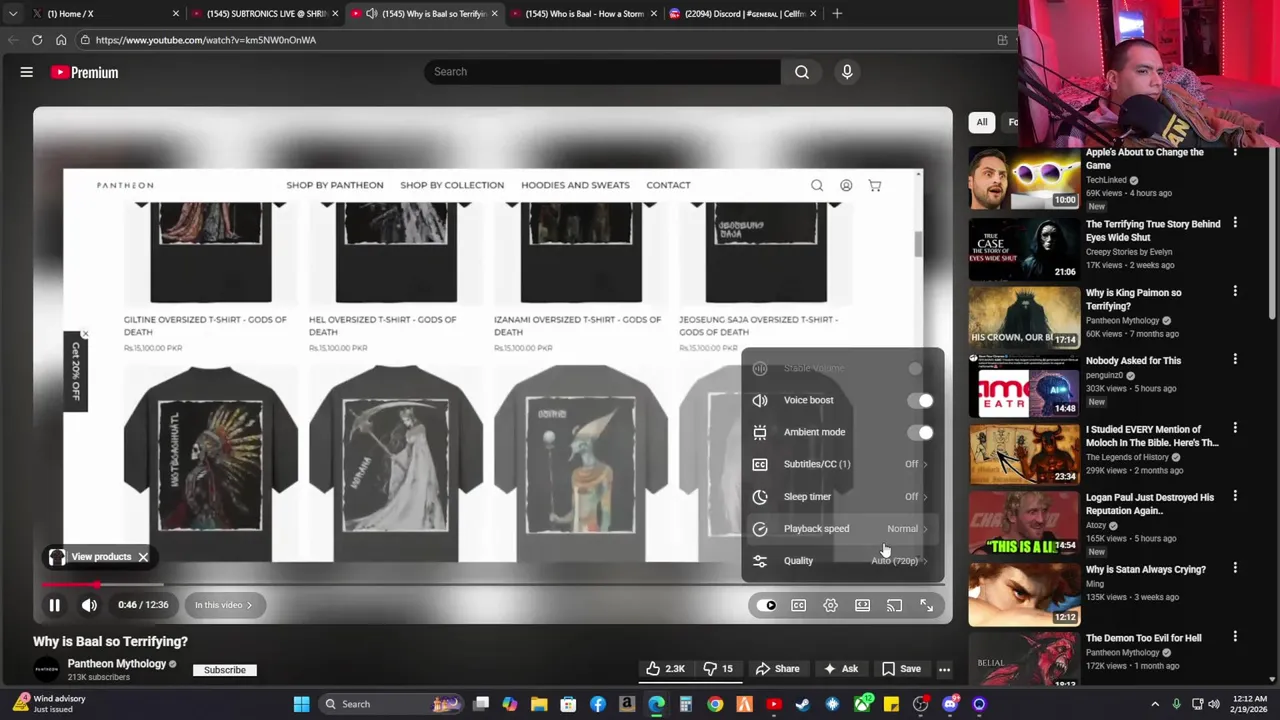This screenshot has height=720, width=1280.
Task: Open the YouTube hamburger guide menu
Action: click(27, 72)
